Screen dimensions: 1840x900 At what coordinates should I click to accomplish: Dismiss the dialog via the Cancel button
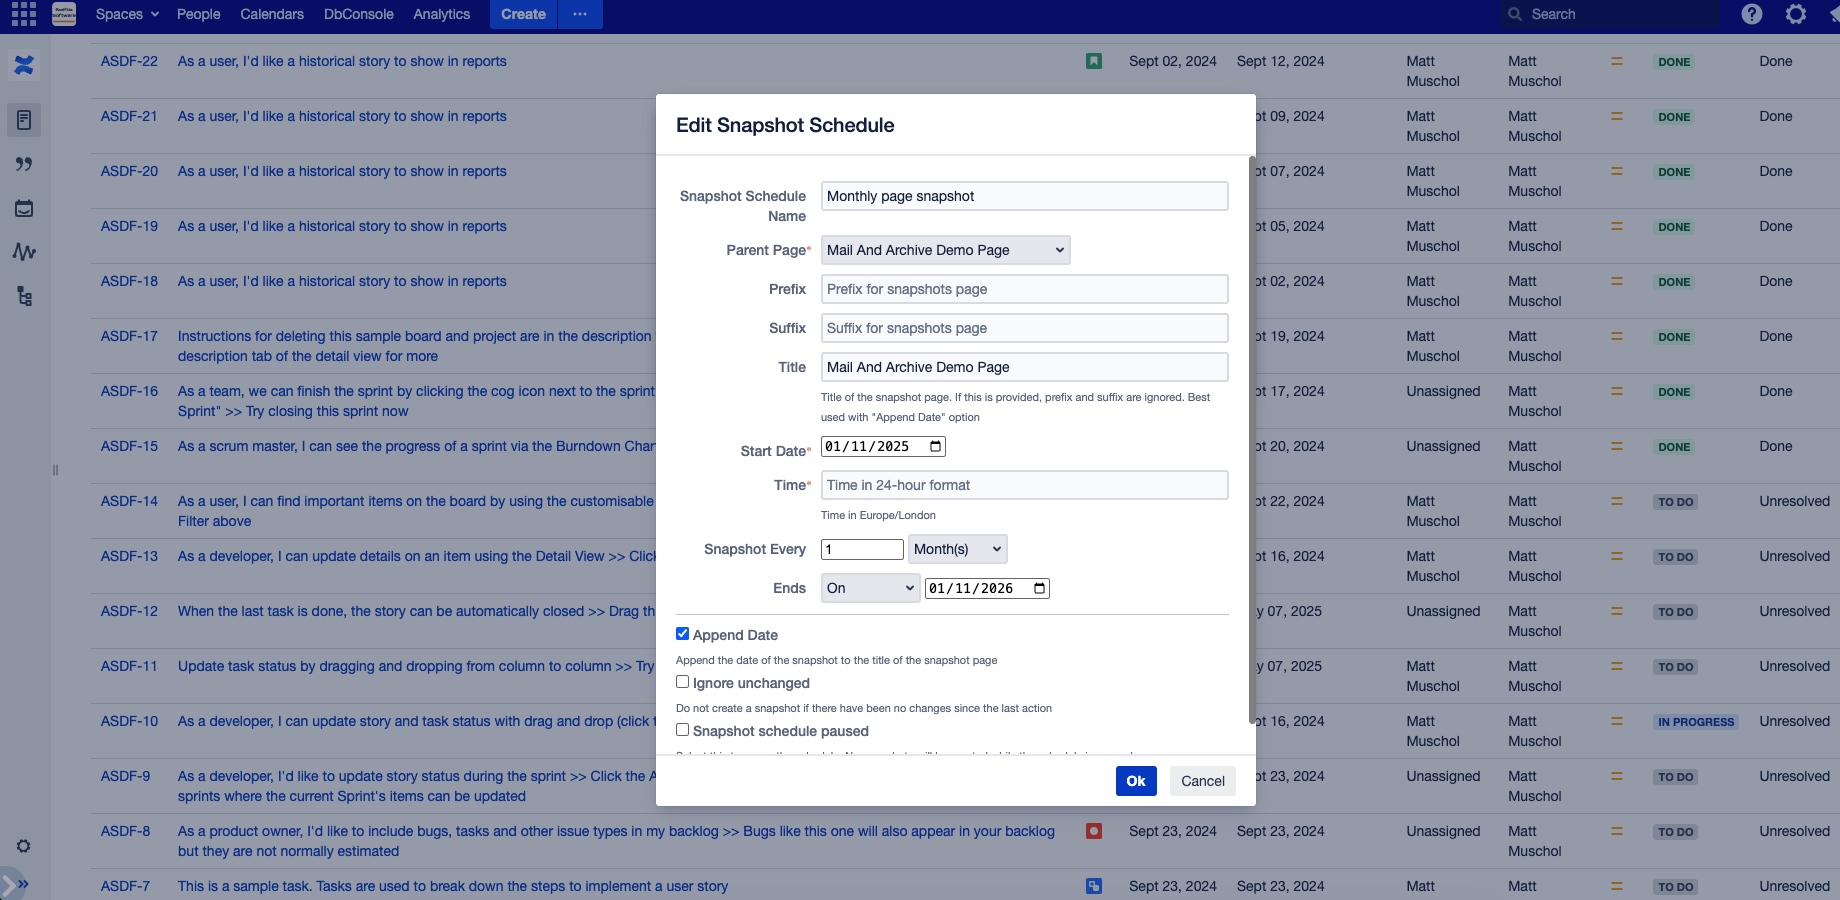click(x=1202, y=781)
